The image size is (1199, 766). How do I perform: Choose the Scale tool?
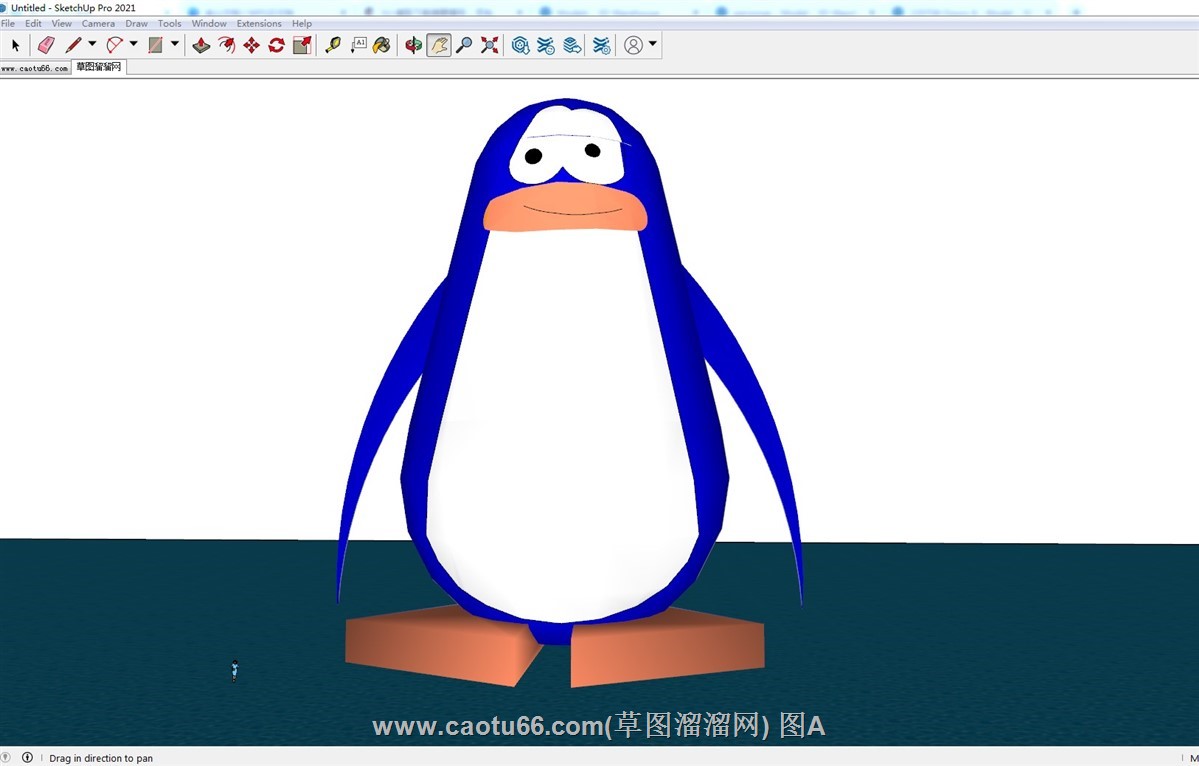click(x=302, y=45)
